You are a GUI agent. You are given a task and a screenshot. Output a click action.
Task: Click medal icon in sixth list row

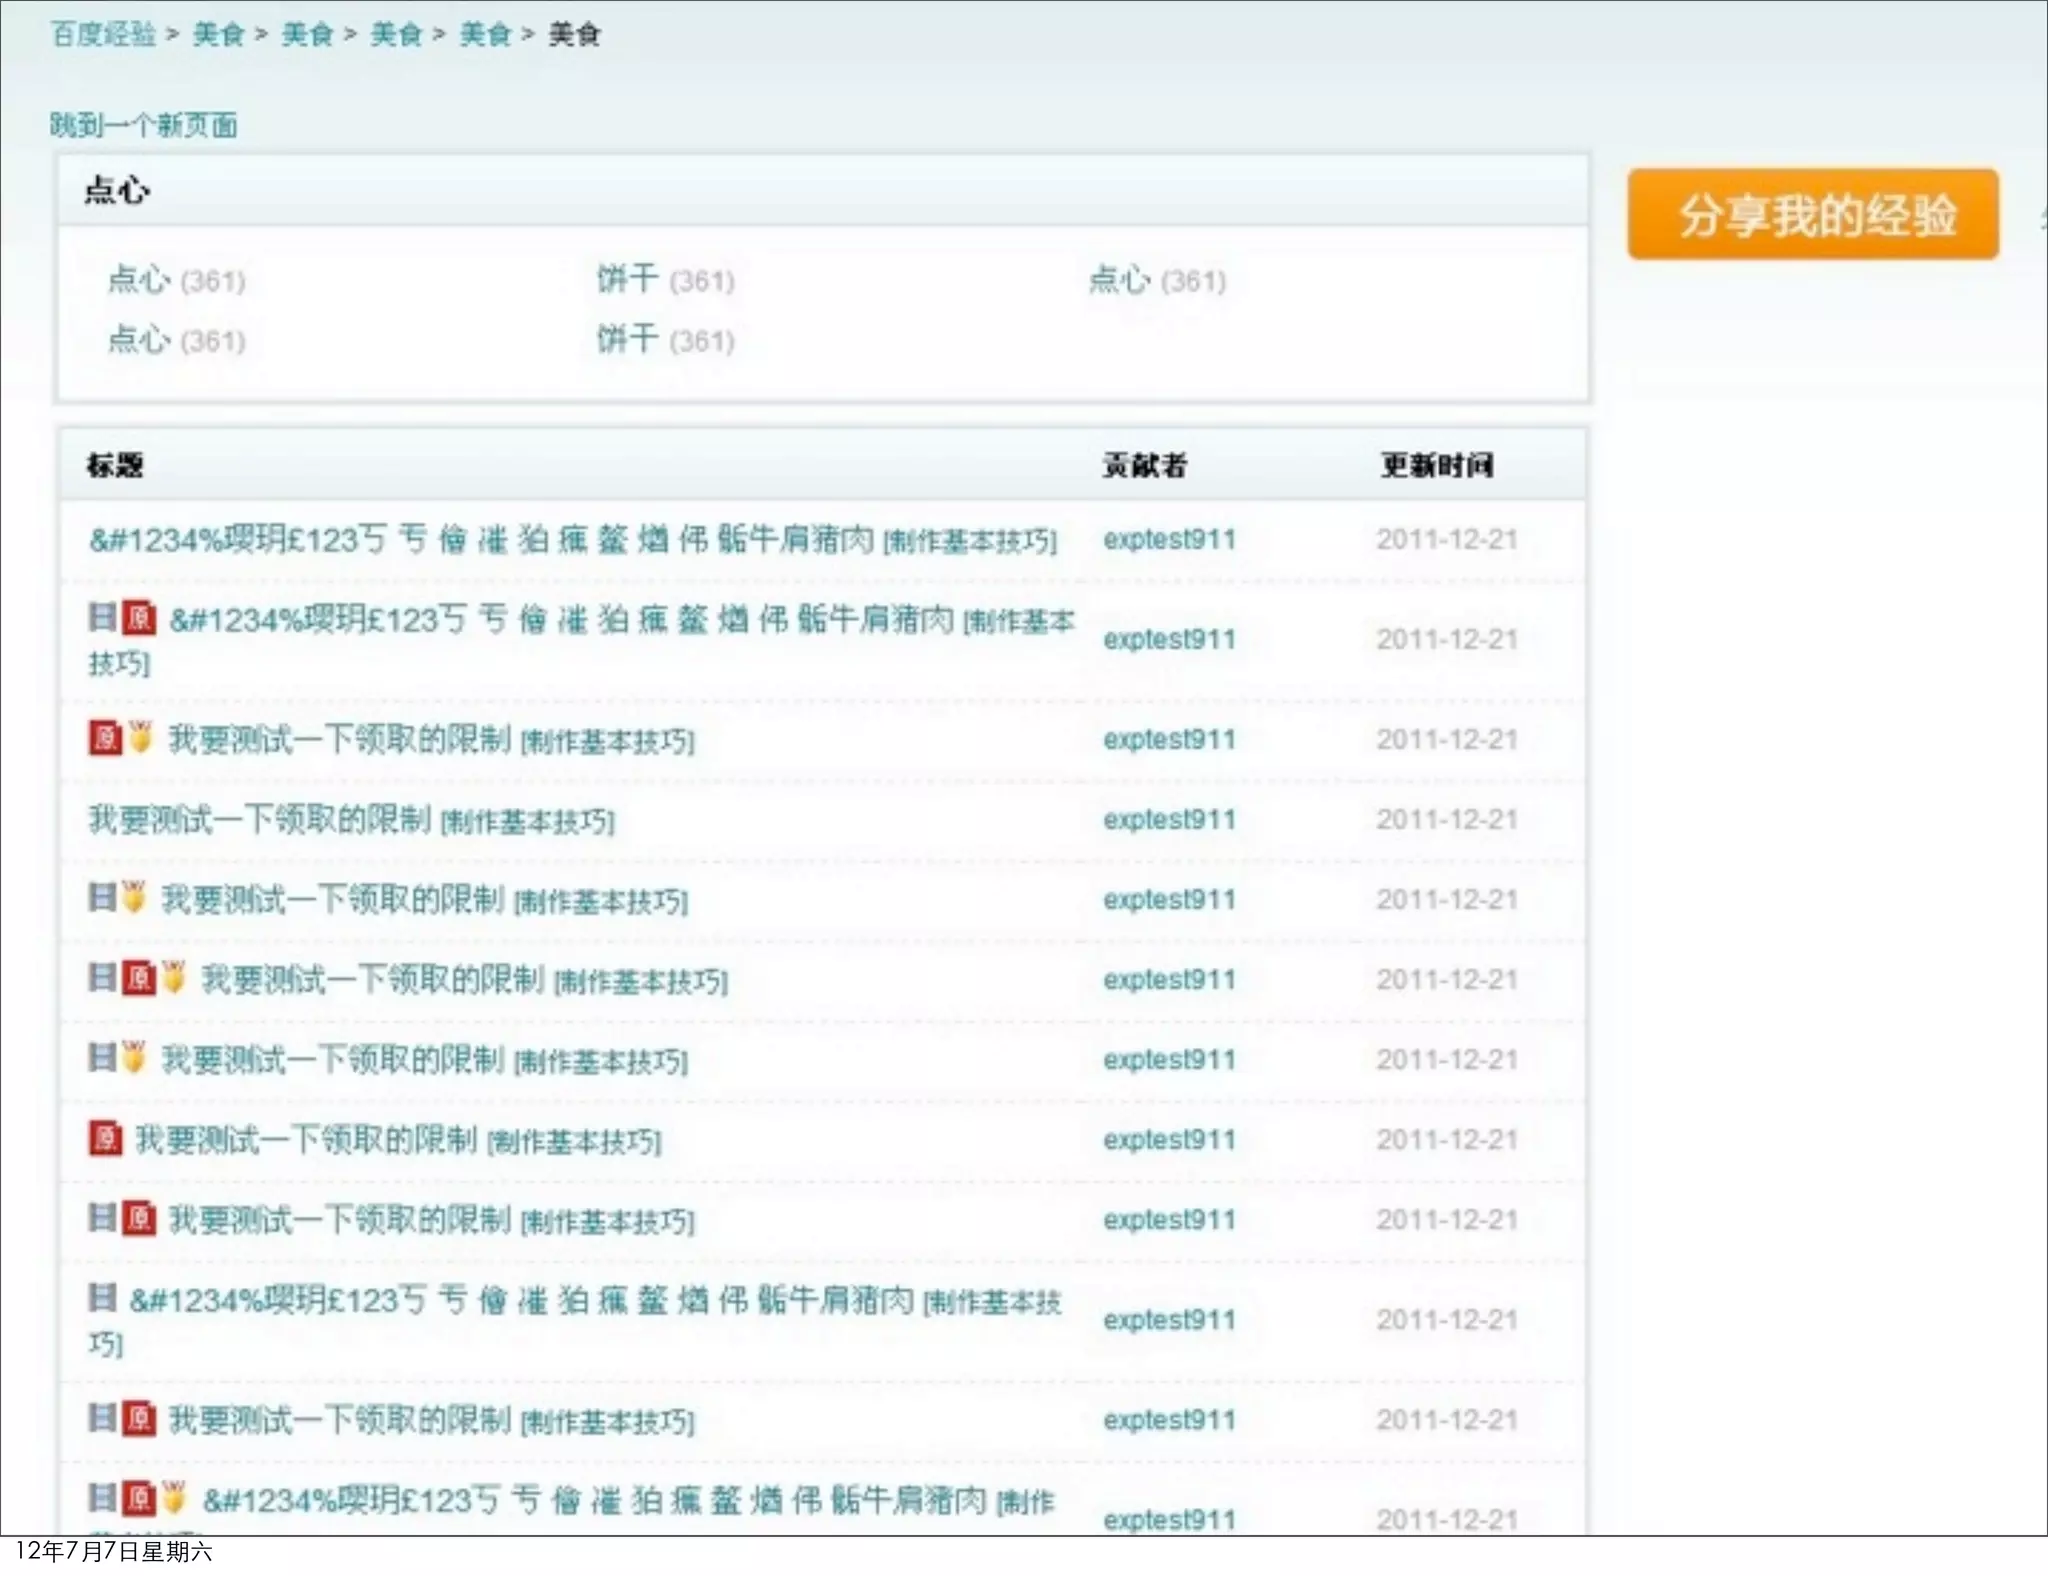(x=174, y=976)
